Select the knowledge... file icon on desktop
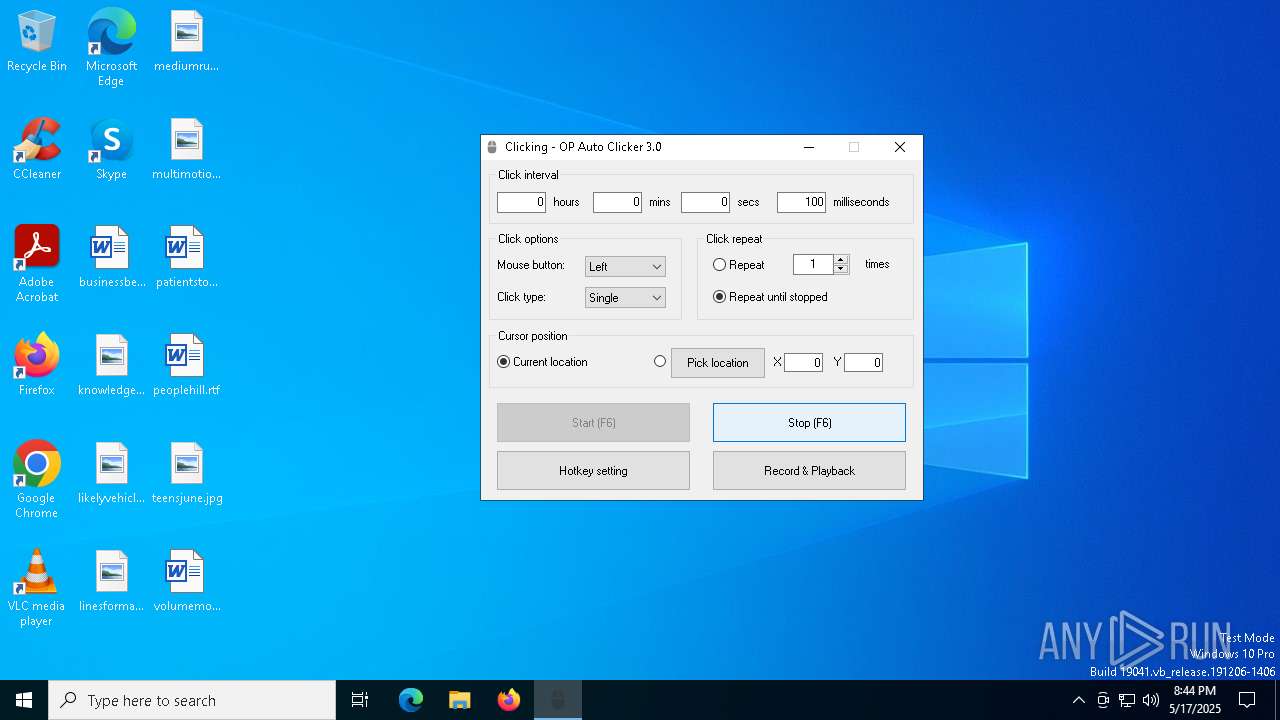The height and width of the screenshot is (720, 1280). point(112,366)
